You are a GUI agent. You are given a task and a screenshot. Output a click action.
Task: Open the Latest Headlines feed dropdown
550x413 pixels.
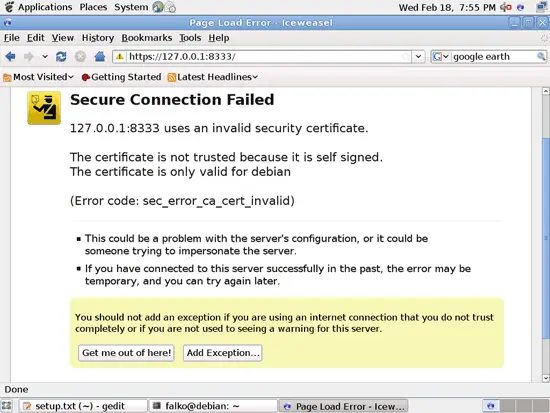tap(213, 77)
